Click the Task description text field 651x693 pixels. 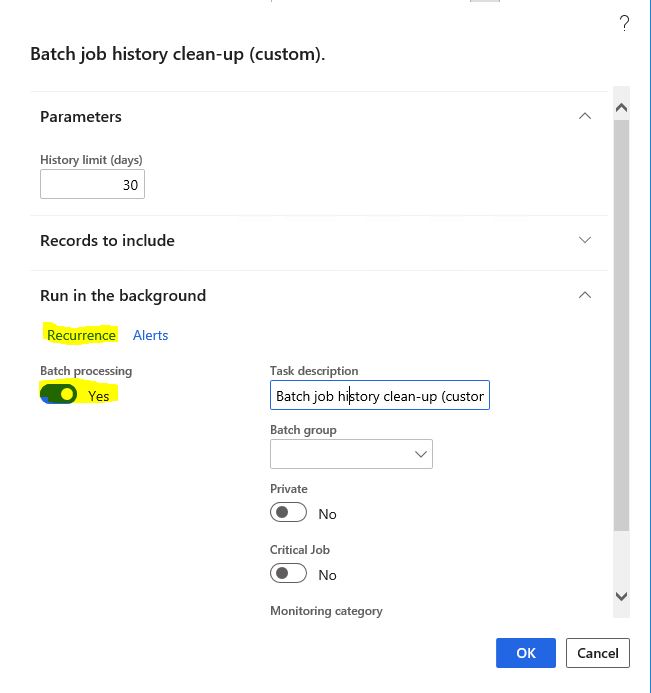[x=380, y=395]
